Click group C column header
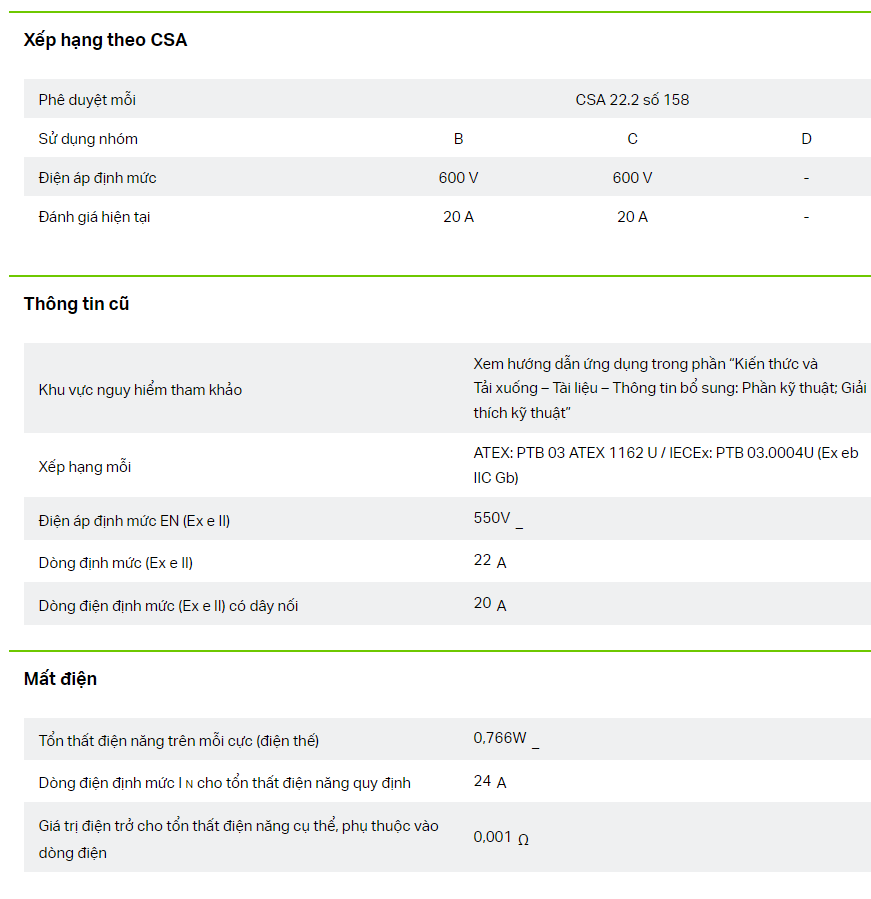The height and width of the screenshot is (899, 871). [632, 139]
